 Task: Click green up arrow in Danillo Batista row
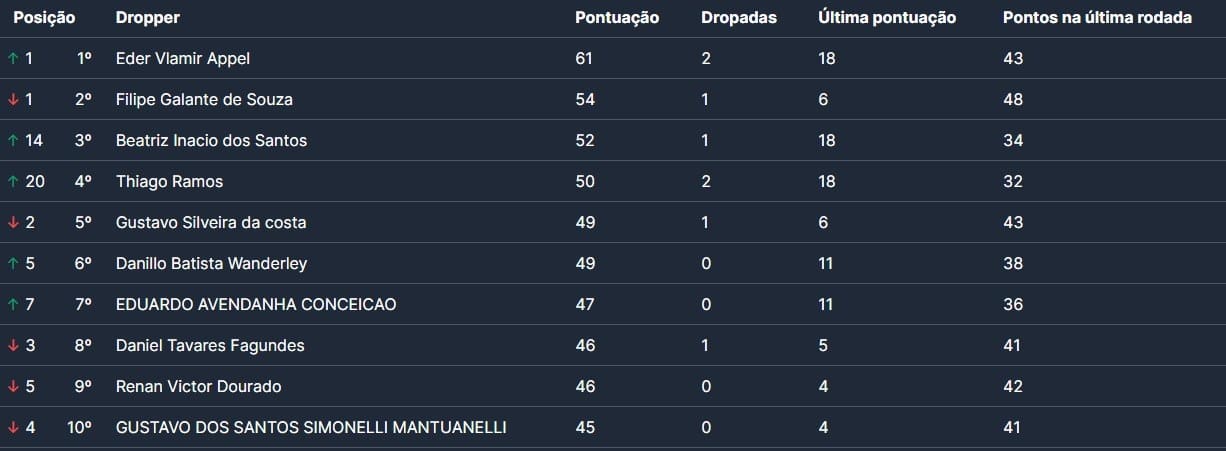(13, 264)
